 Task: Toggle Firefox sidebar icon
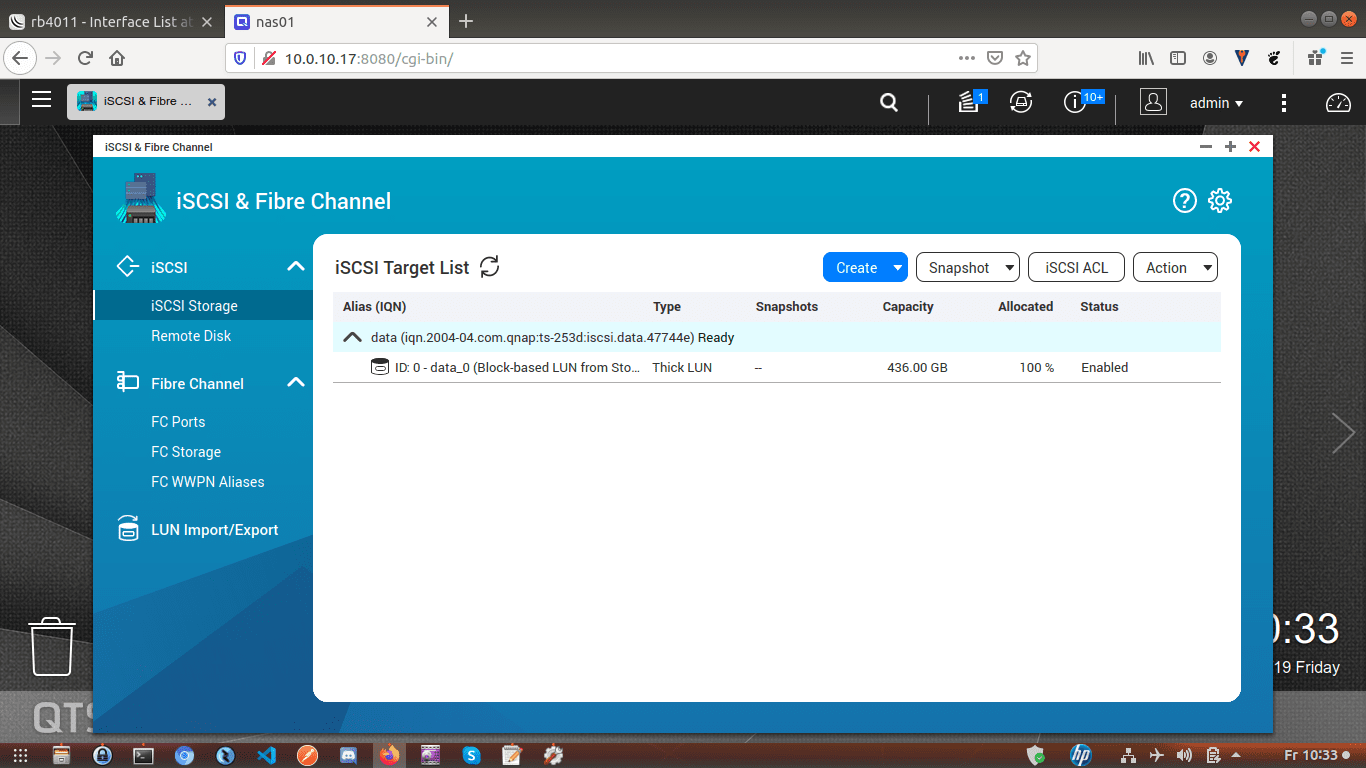click(1178, 58)
